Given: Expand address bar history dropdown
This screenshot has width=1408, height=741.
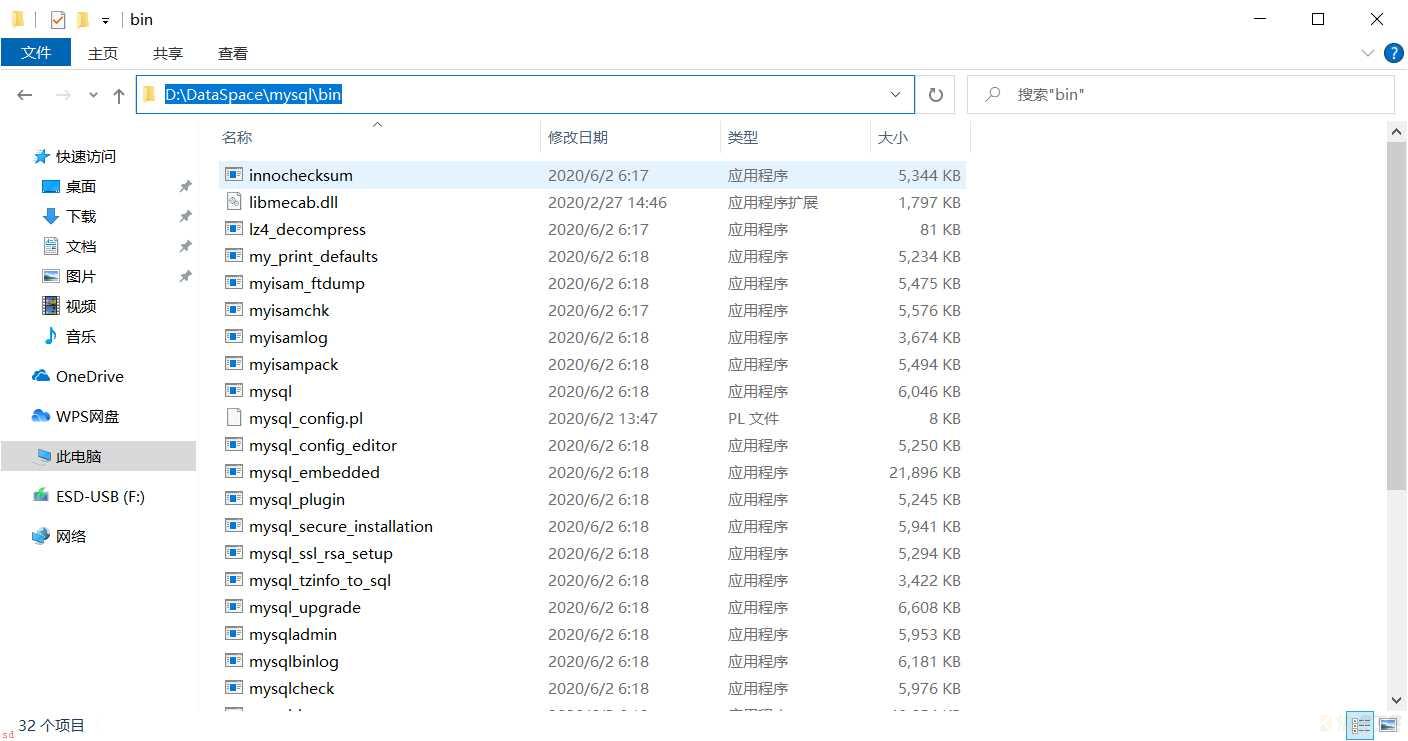Looking at the screenshot, I should [x=896, y=94].
